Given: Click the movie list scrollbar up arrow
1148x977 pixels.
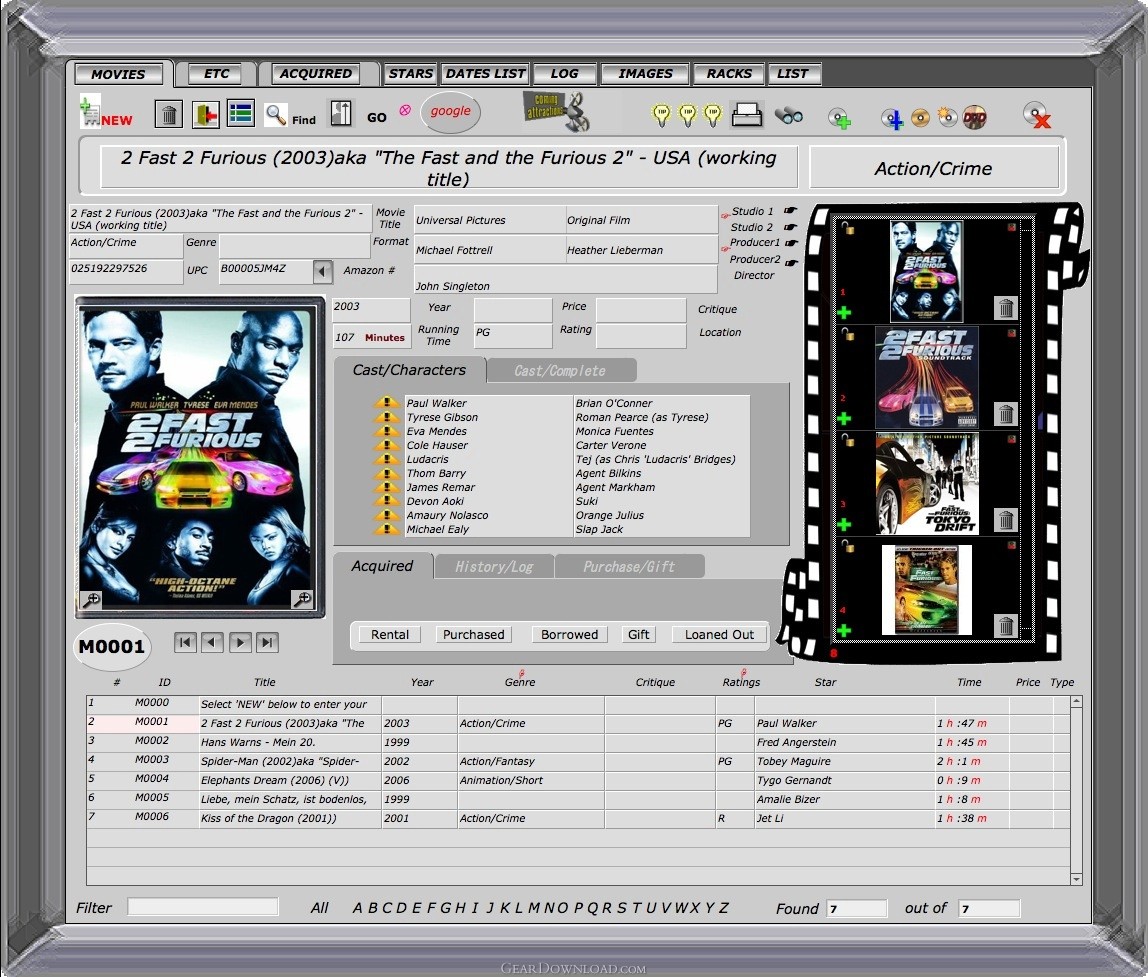Looking at the screenshot, I should tap(1076, 702).
